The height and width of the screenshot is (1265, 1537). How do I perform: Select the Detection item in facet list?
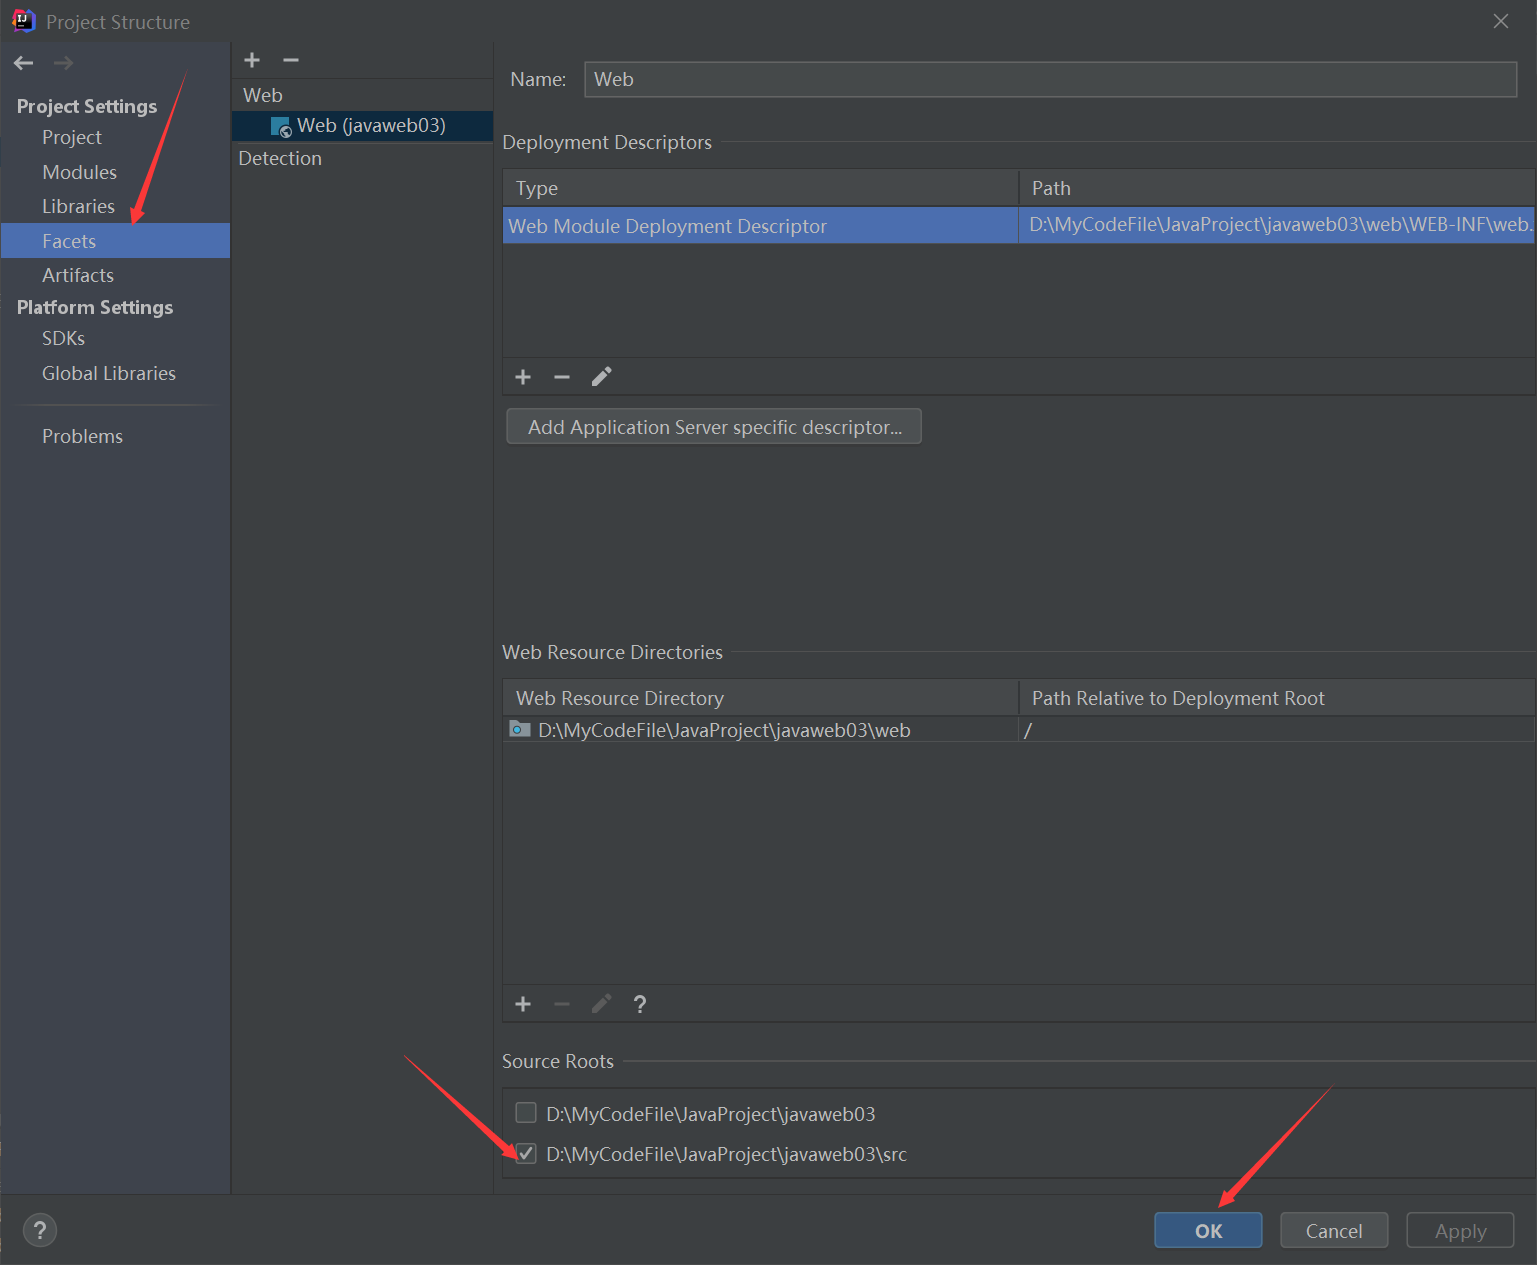[280, 158]
